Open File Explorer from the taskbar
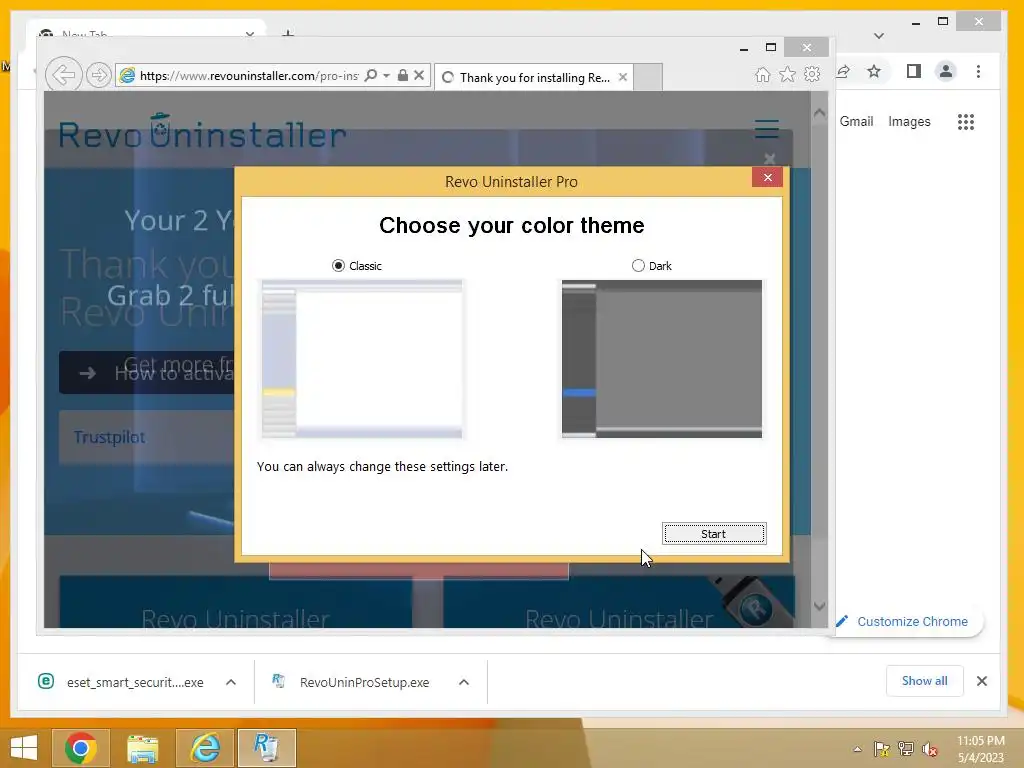The height and width of the screenshot is (768, 1024). tap(142, 748)
